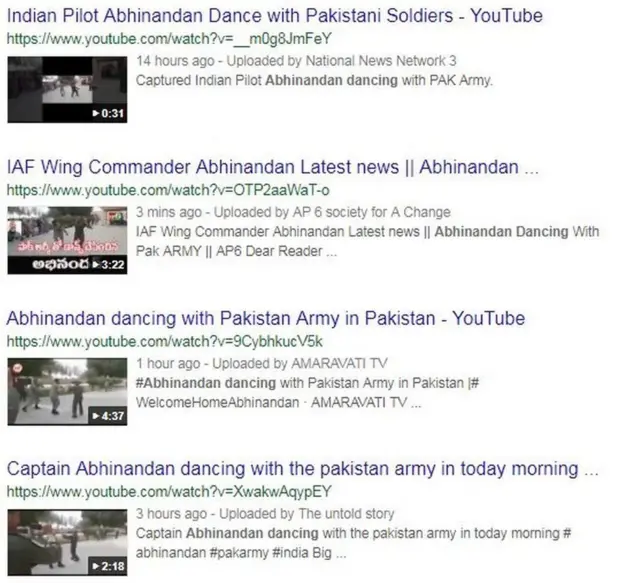Play the 4:37 AMARAVATI TV video thumbnail
640x583 pixels.
(67, 392)
